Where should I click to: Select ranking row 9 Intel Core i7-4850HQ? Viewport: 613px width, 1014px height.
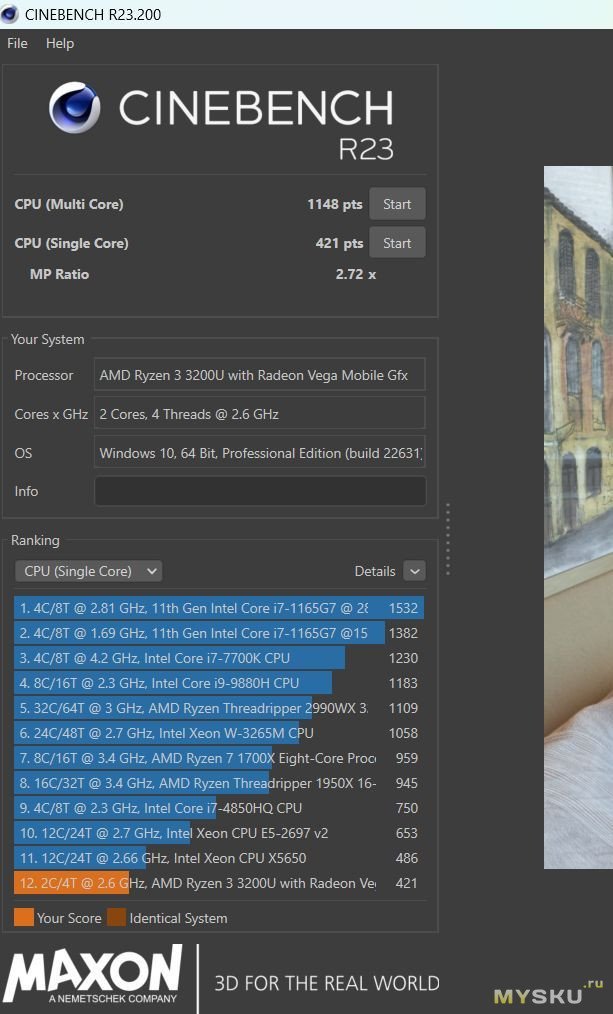pyautogui.click(x=219, y=808)
